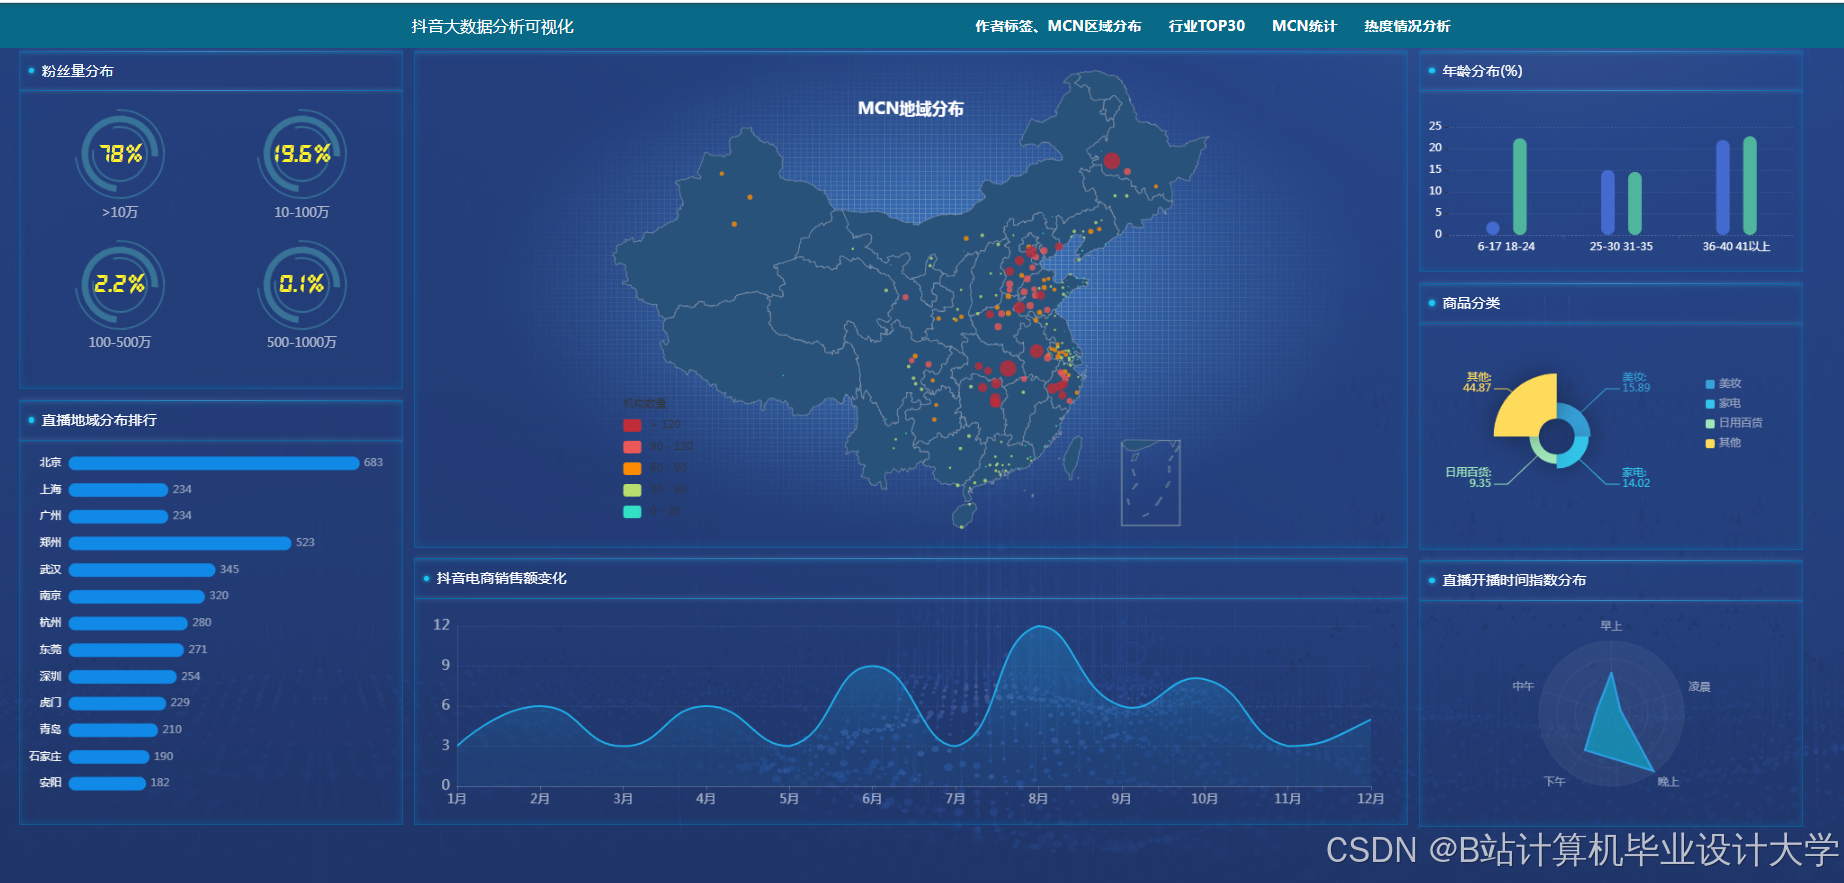Click the South China Sea inset box
The image size is (1844, 883).
tap(1150, 483)
